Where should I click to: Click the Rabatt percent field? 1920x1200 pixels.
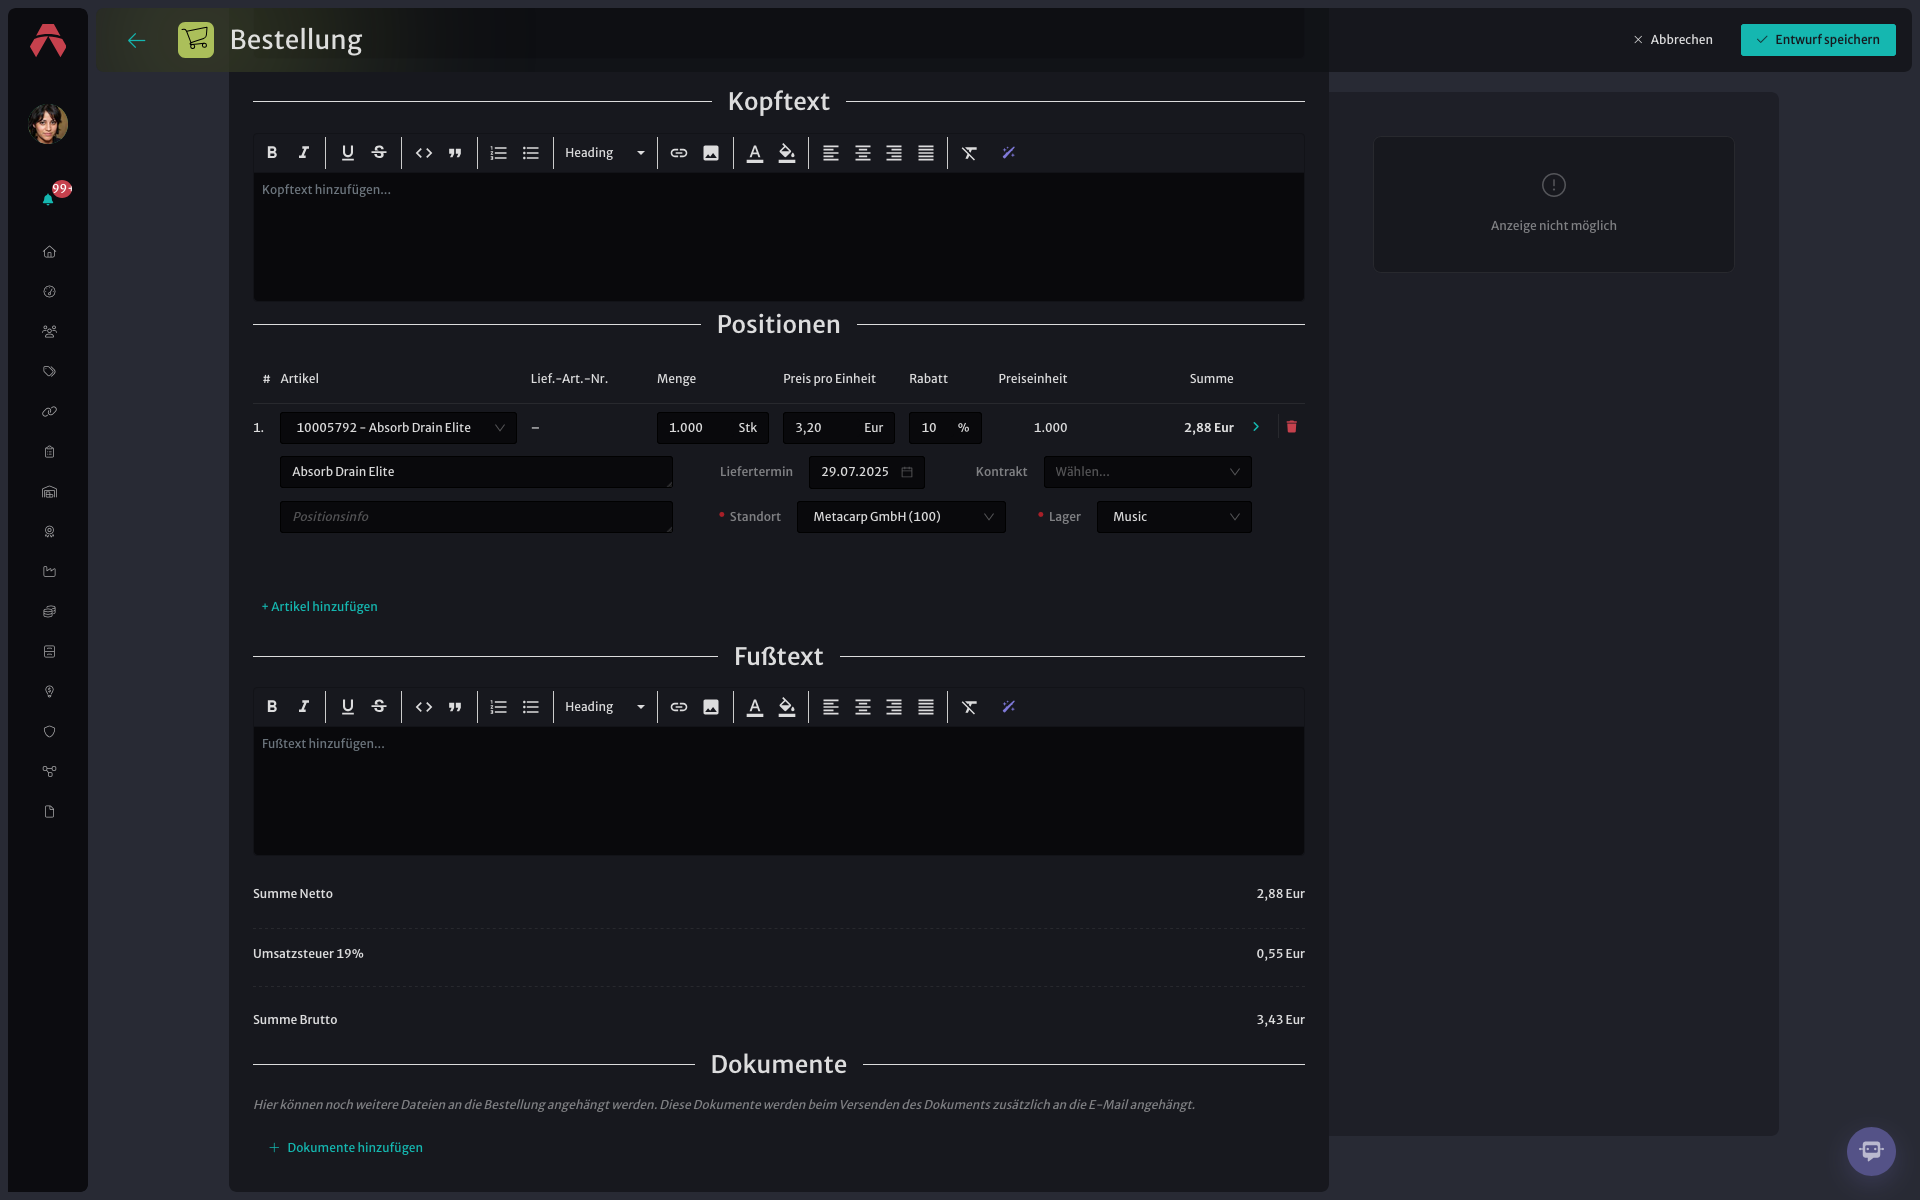point(945,428)
